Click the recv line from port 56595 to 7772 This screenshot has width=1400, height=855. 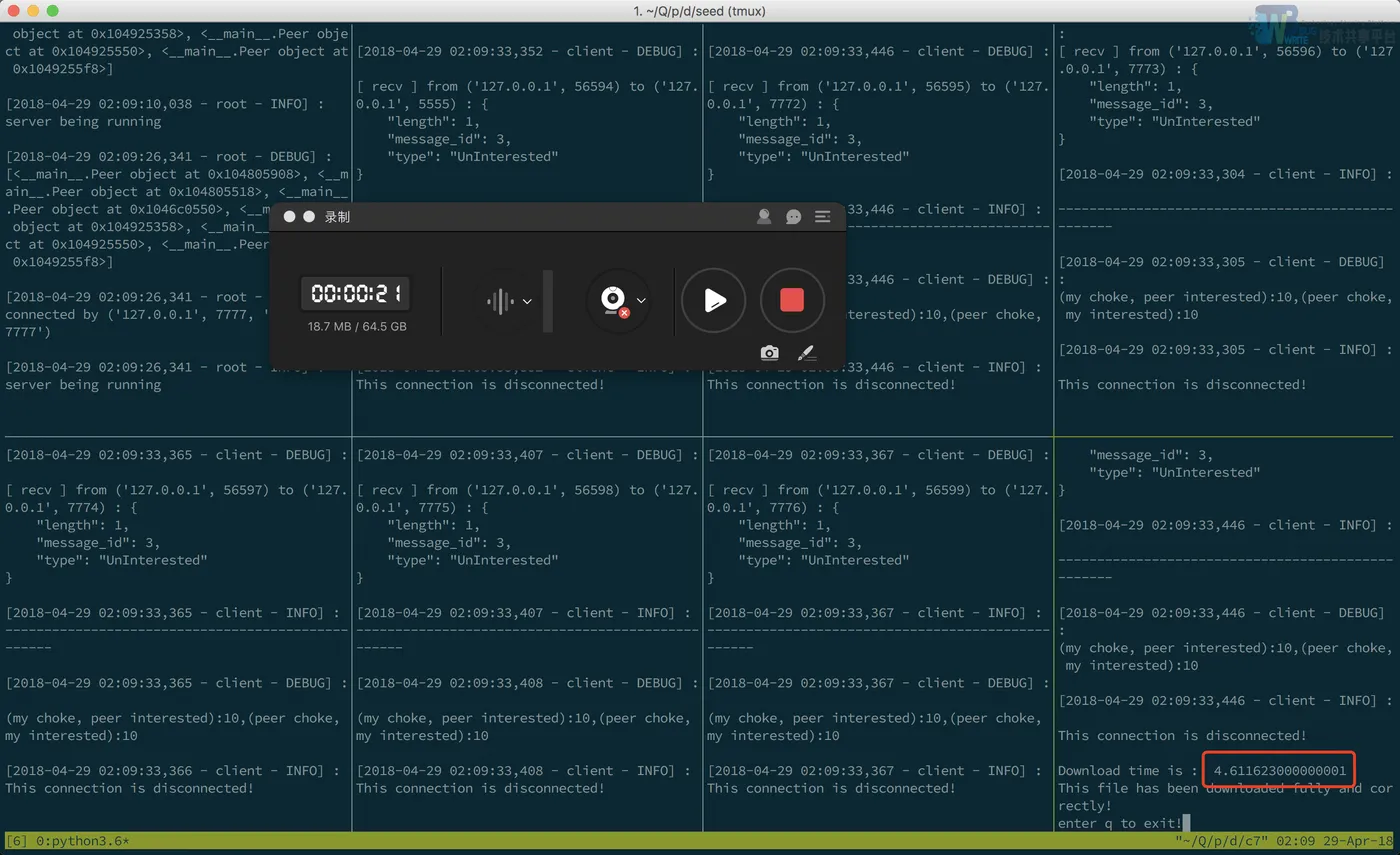tap(878, 86)
